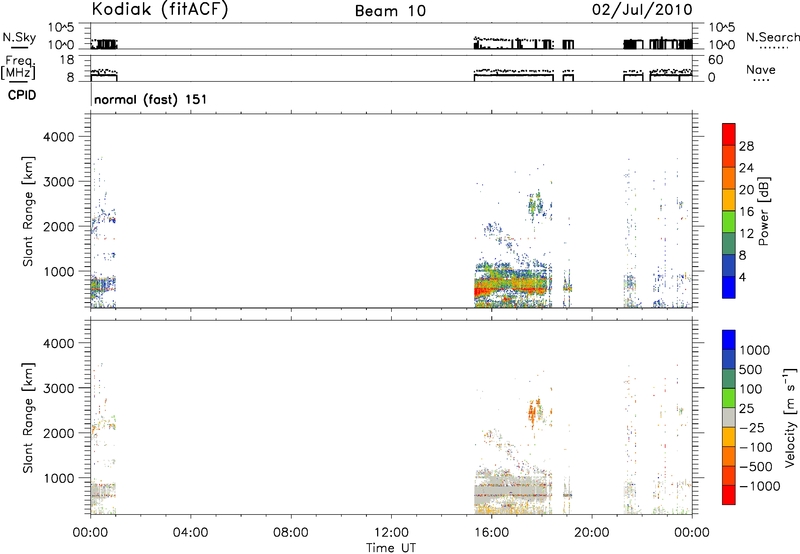
Task: Click the power panel's 'Slant Range [km]' label
Action: 28,211
